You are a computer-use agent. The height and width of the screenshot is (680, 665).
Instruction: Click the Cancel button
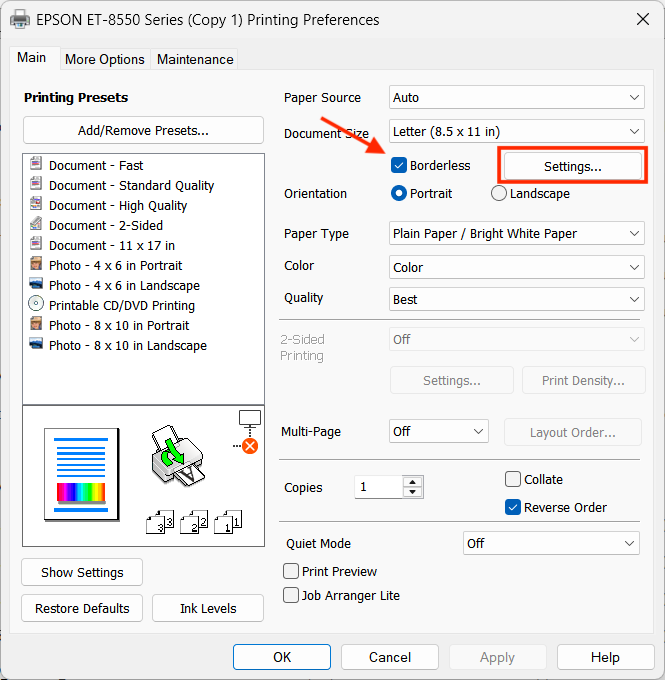point(390,657)
